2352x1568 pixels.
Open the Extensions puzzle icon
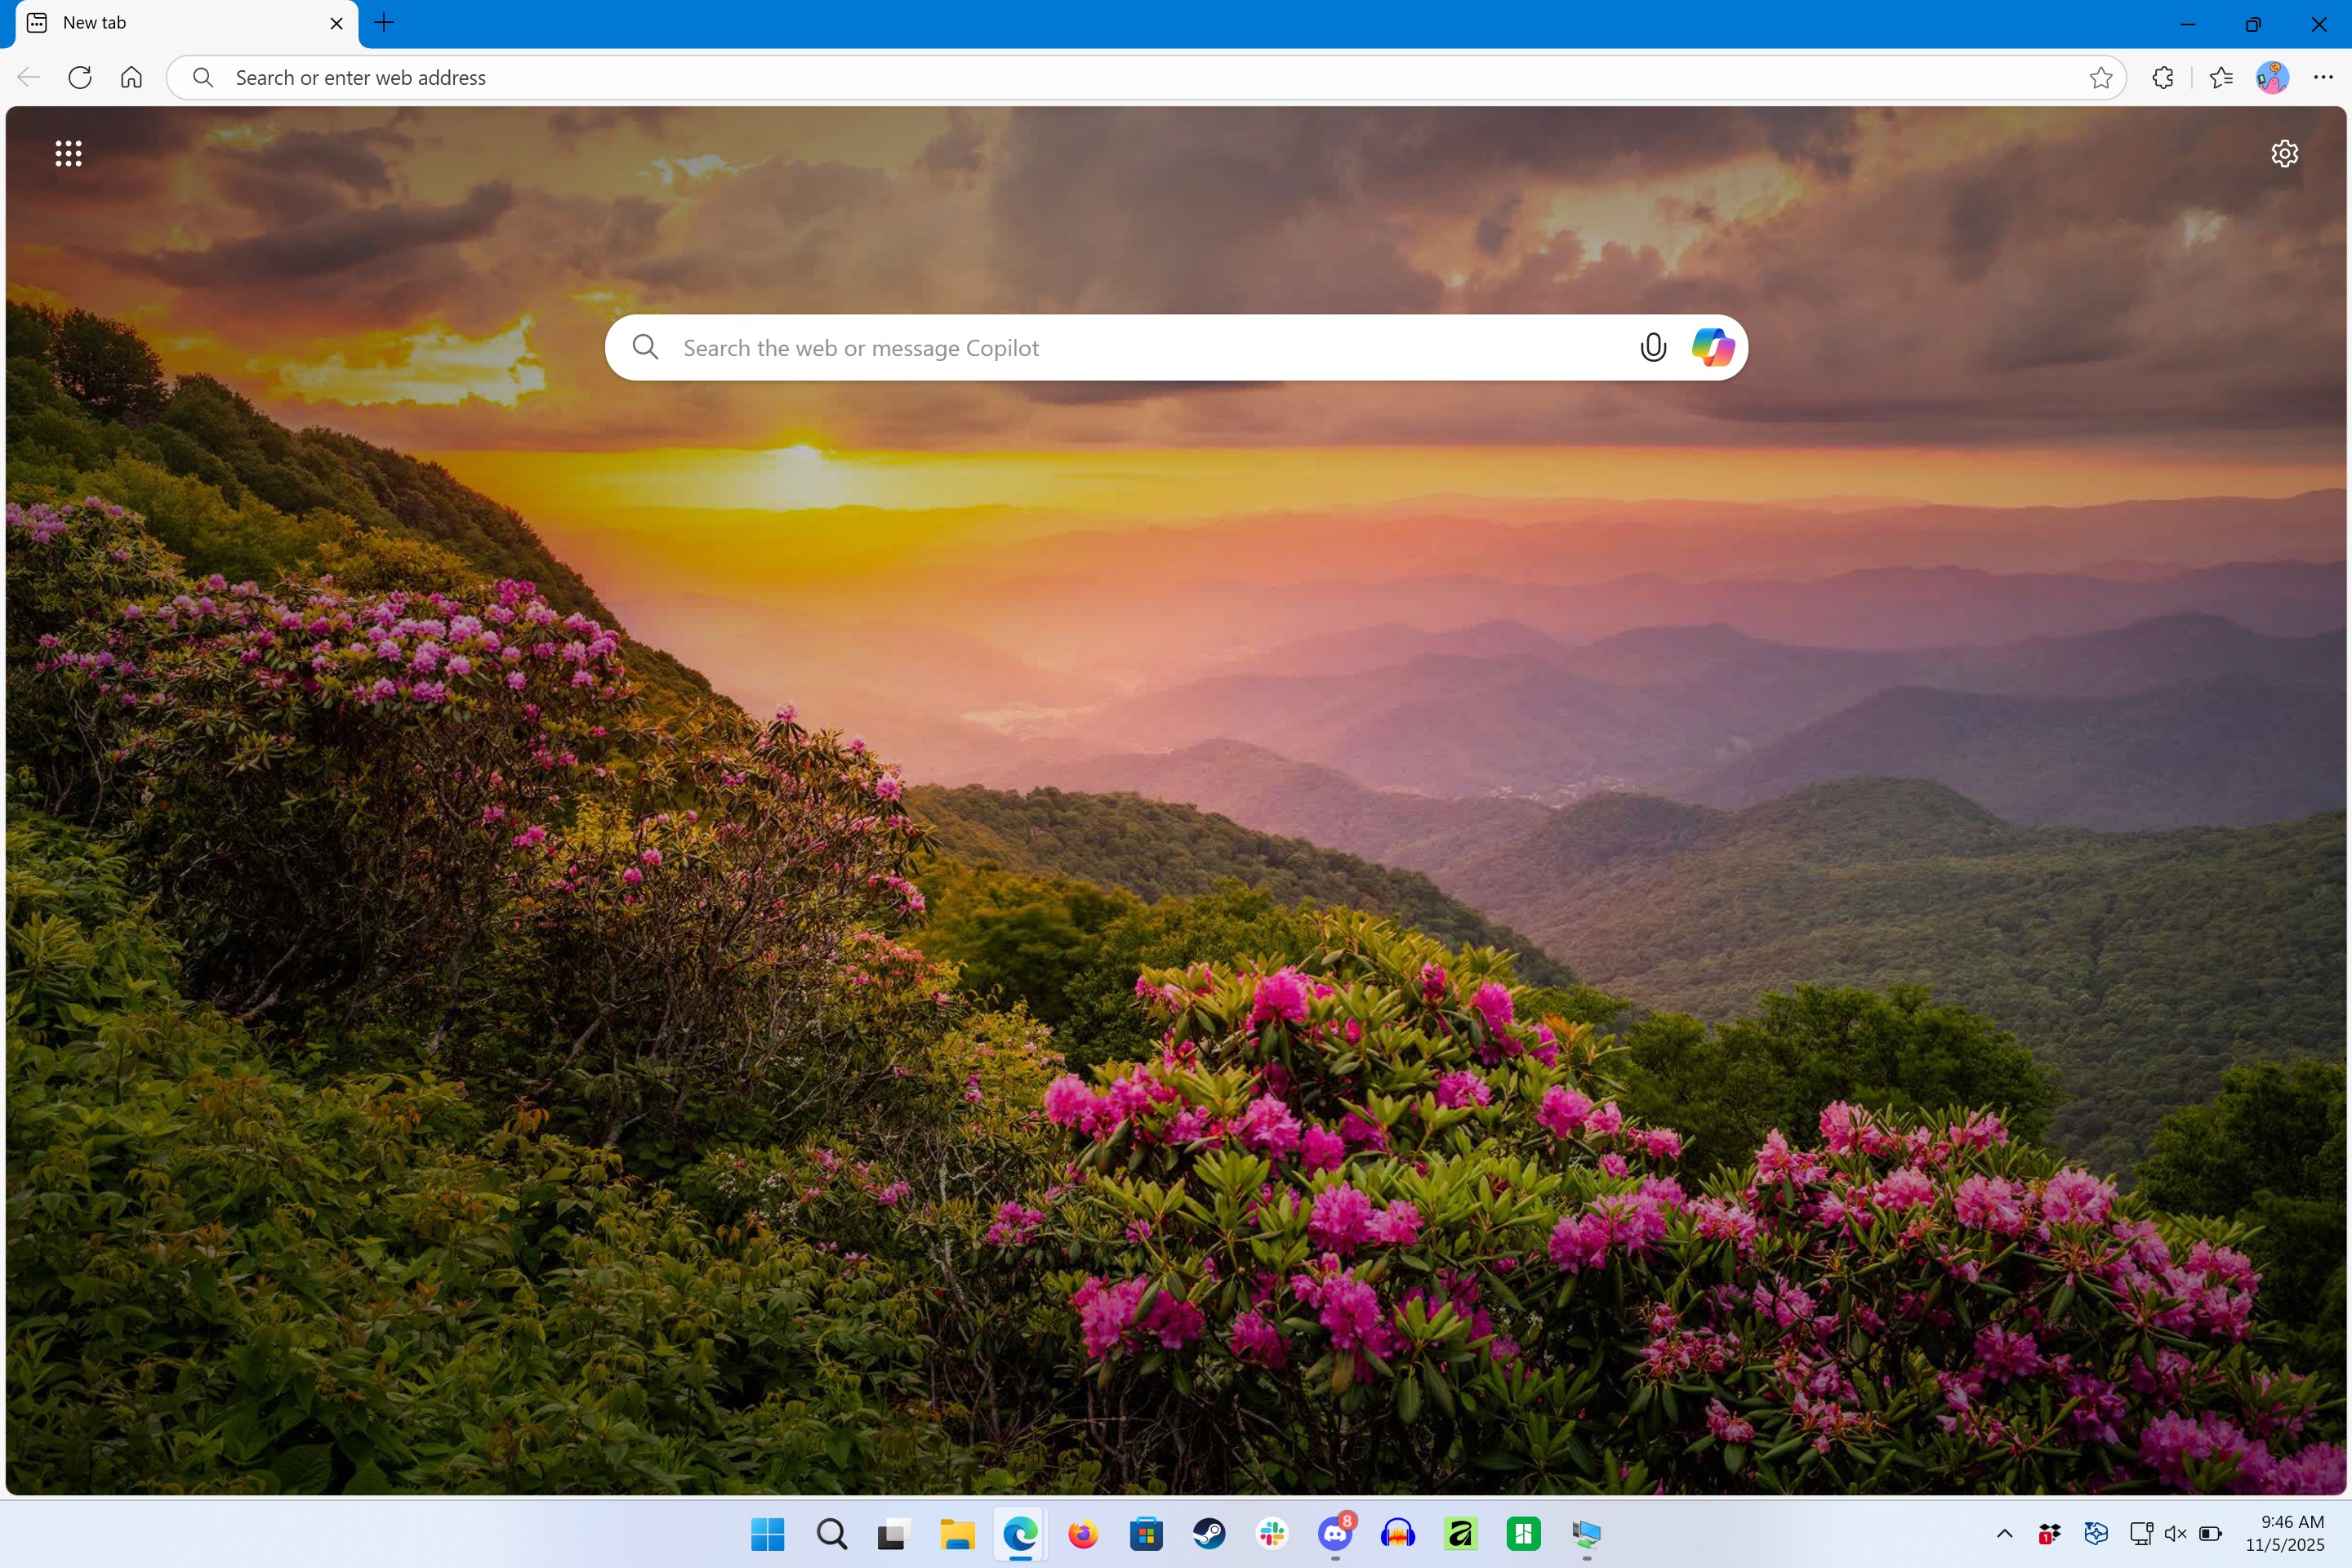tap(2162, 78)
